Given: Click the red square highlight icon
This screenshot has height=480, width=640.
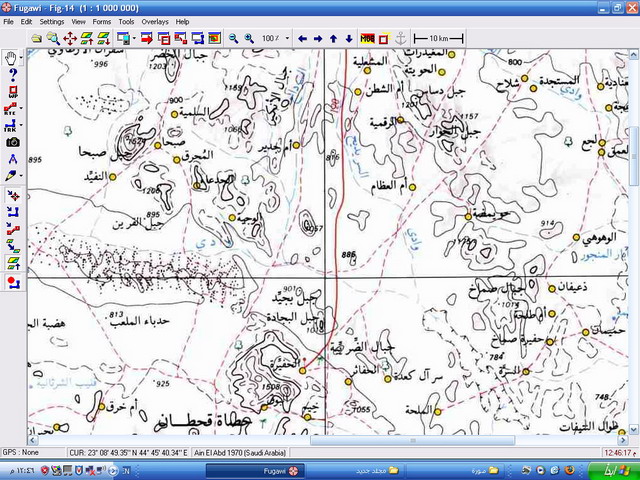Looking at the screenshot, I should (x=383, y=39).
